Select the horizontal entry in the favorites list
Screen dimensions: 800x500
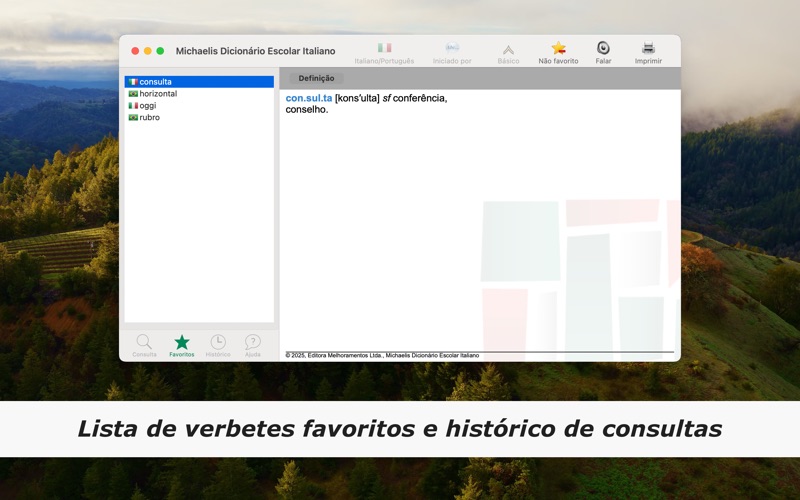tap(199, 93)
